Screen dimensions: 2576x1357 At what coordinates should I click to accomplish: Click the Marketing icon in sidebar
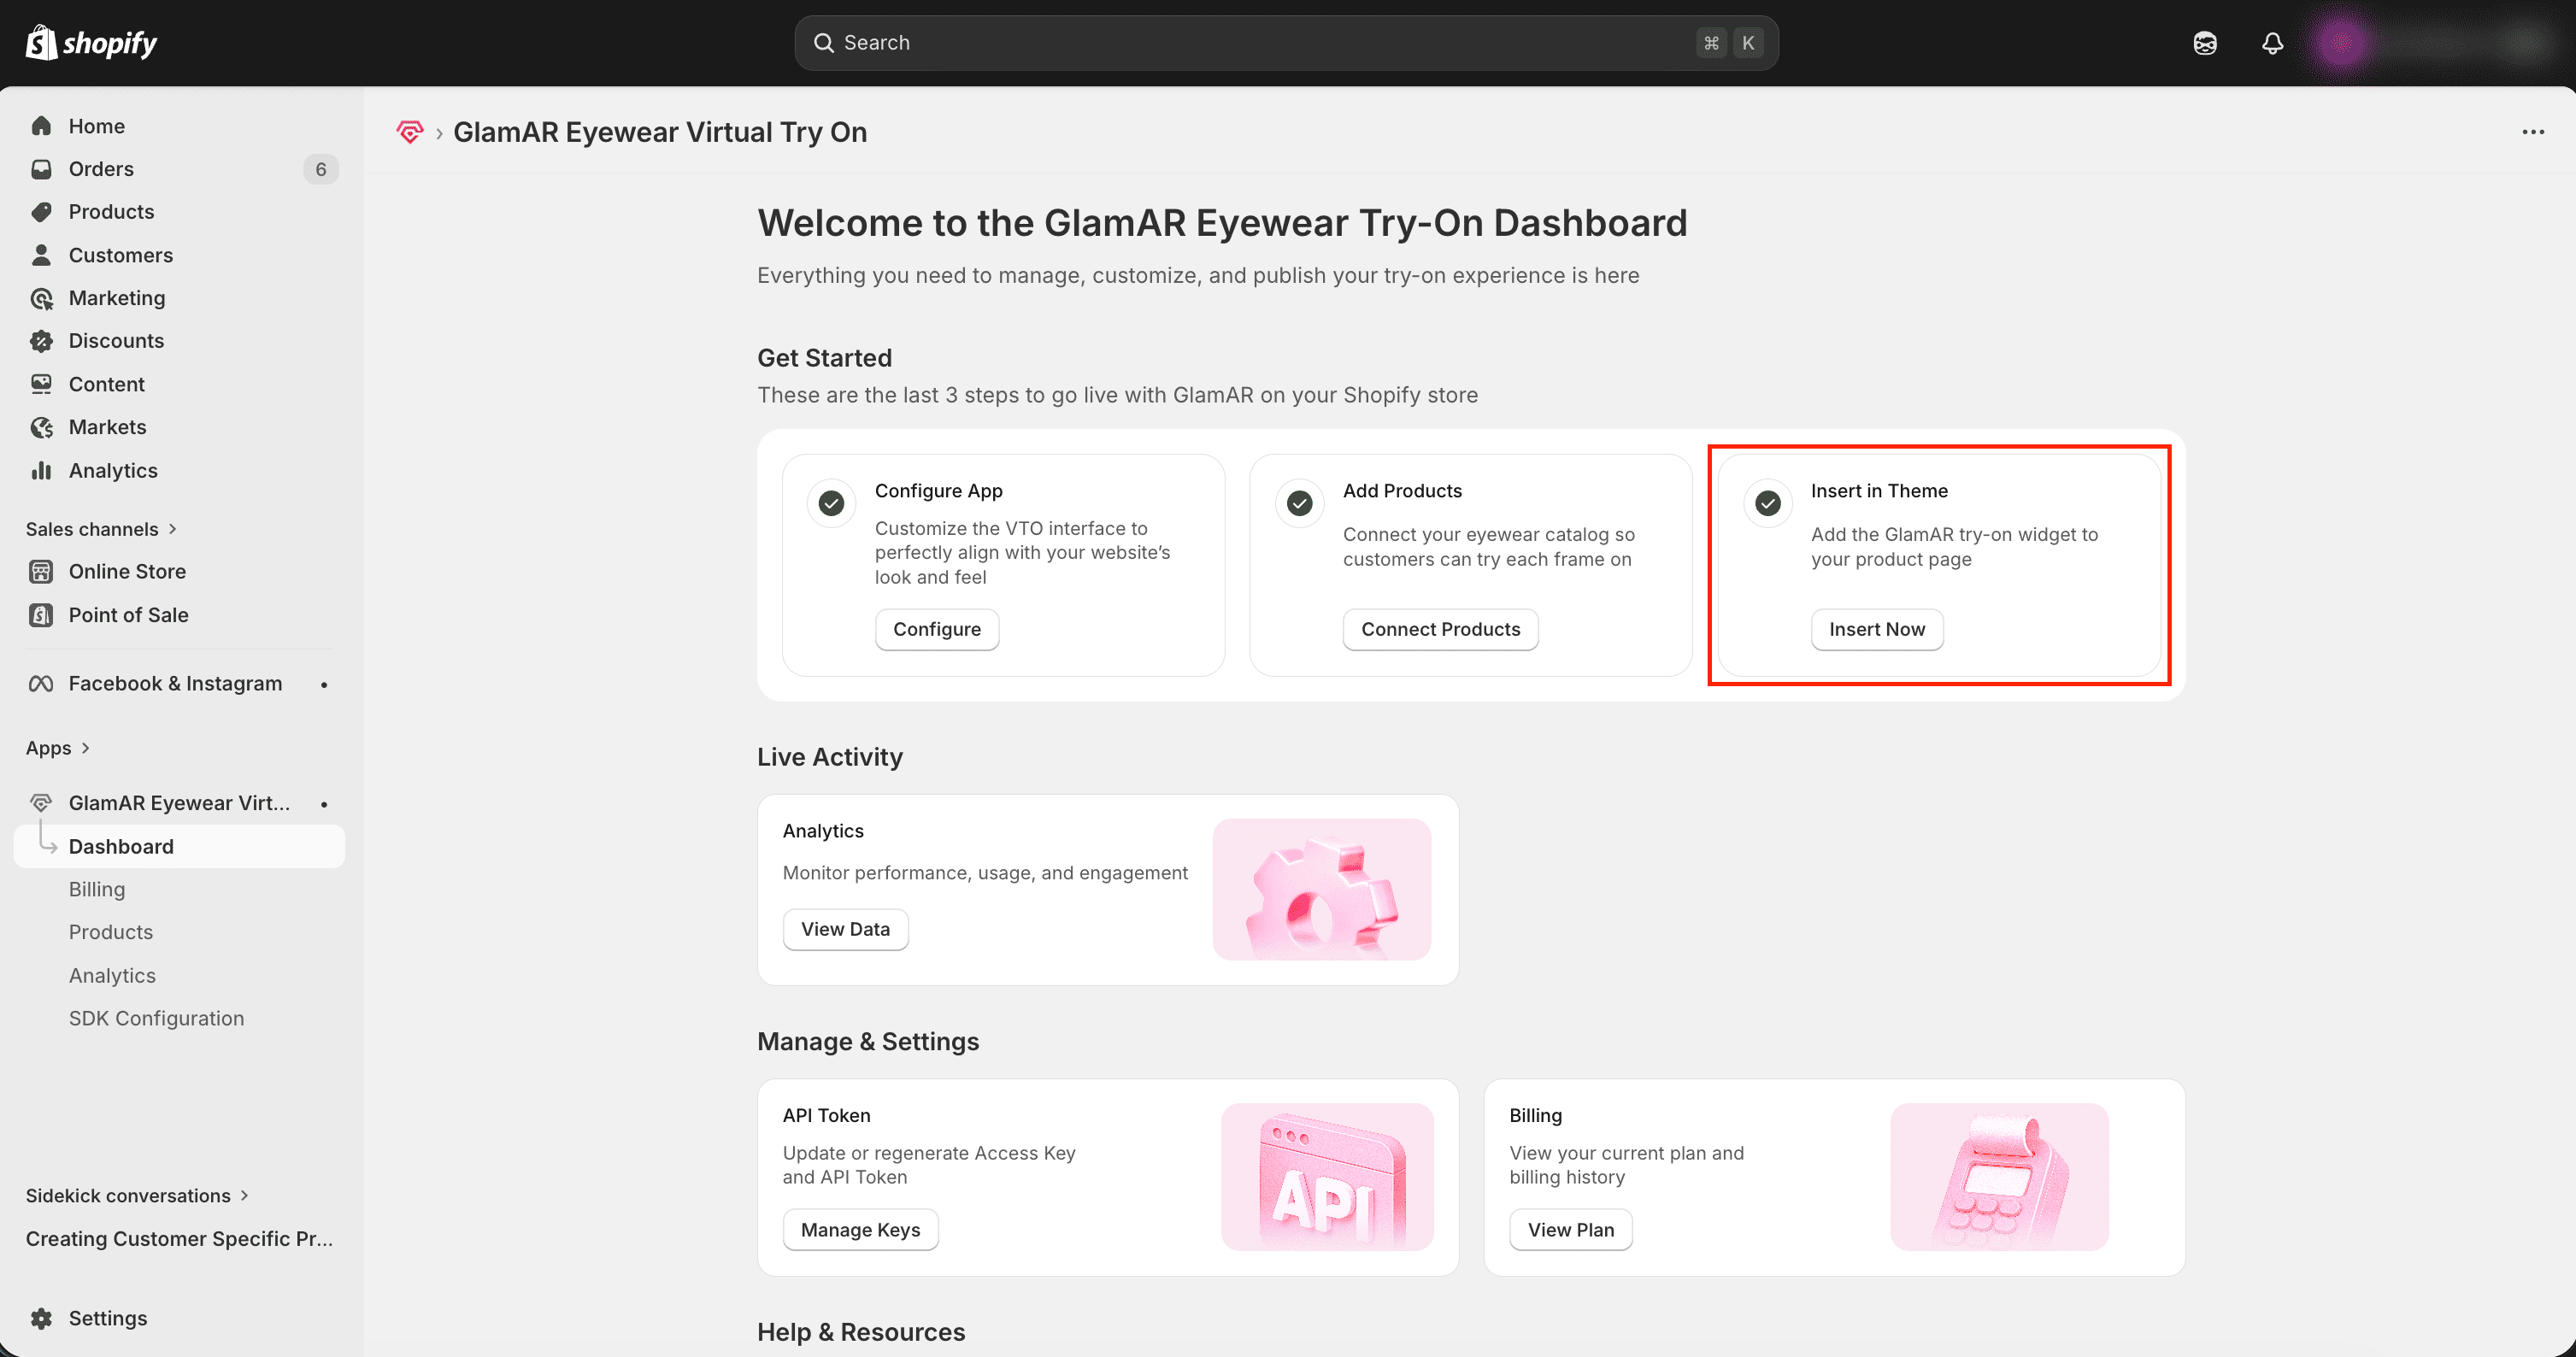point(41,298)
